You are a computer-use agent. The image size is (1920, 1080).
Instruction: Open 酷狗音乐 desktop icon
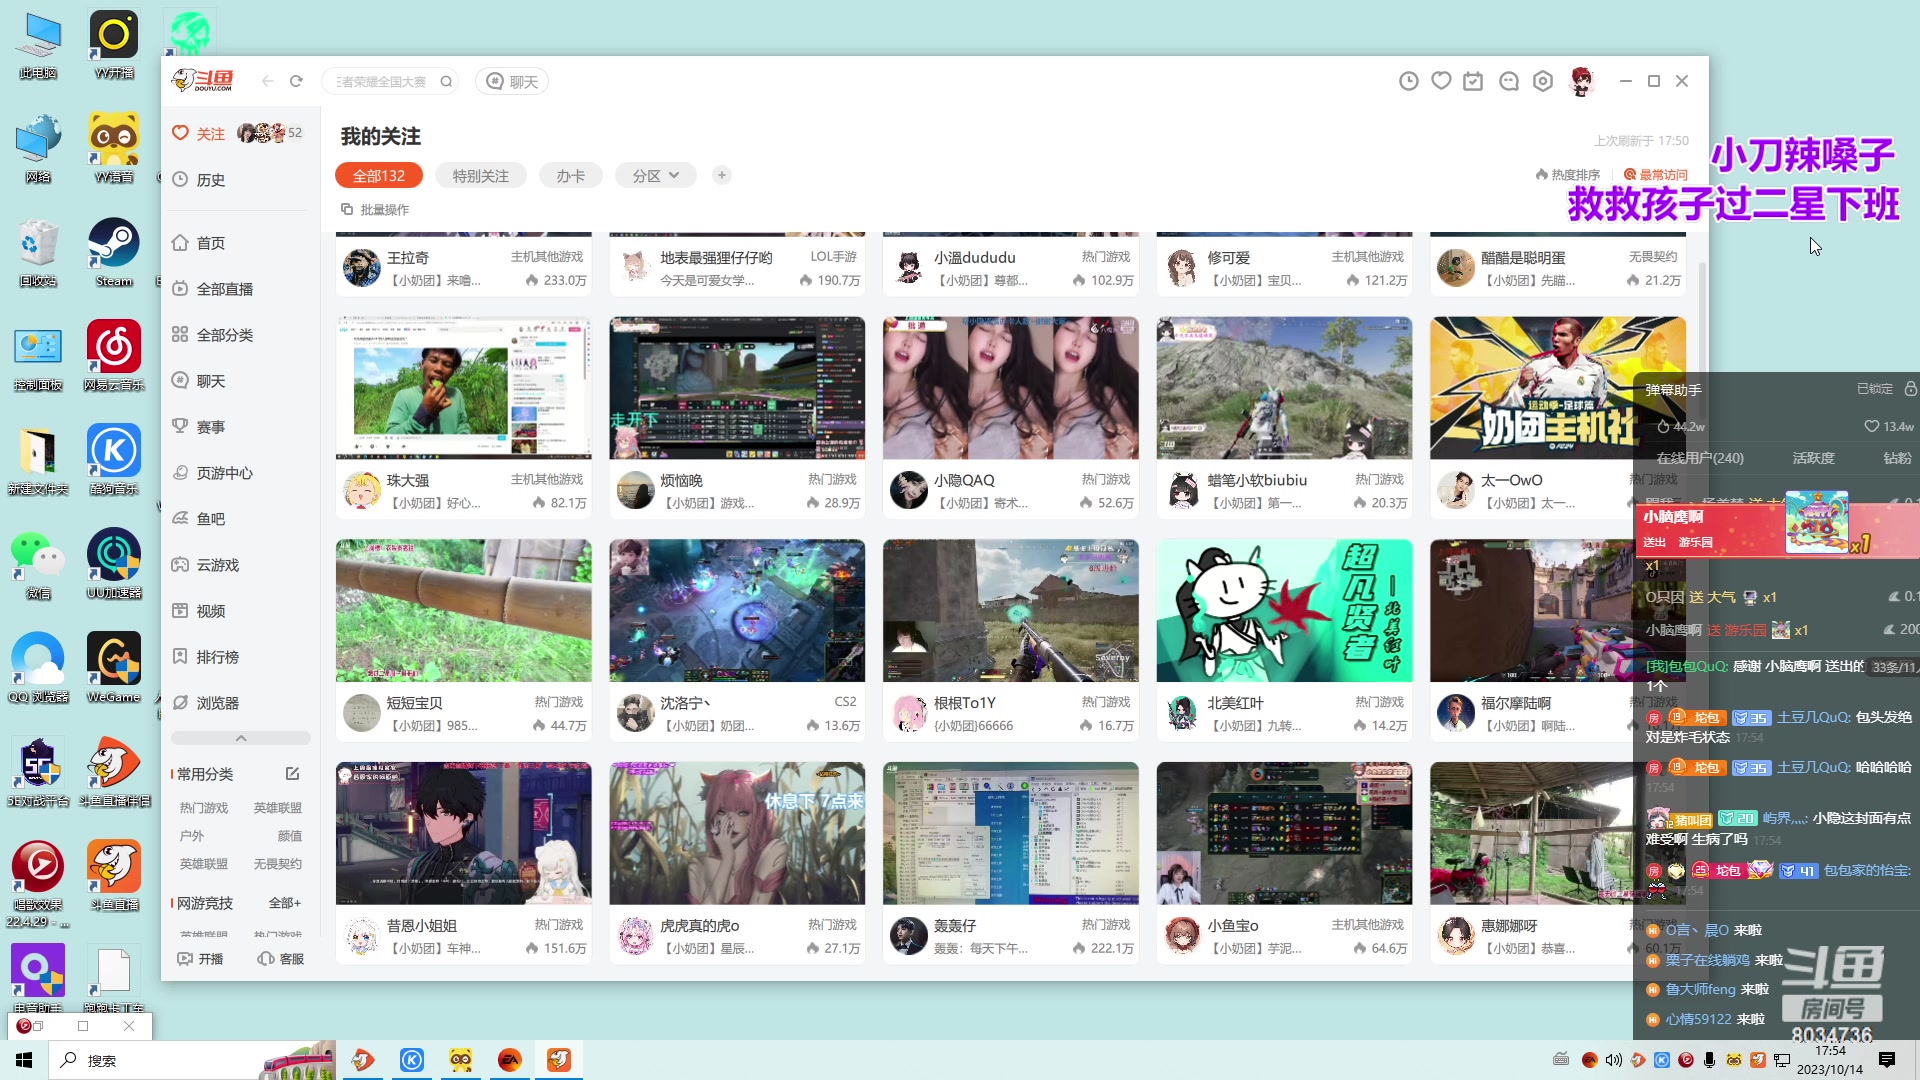[x=114, y=460]
